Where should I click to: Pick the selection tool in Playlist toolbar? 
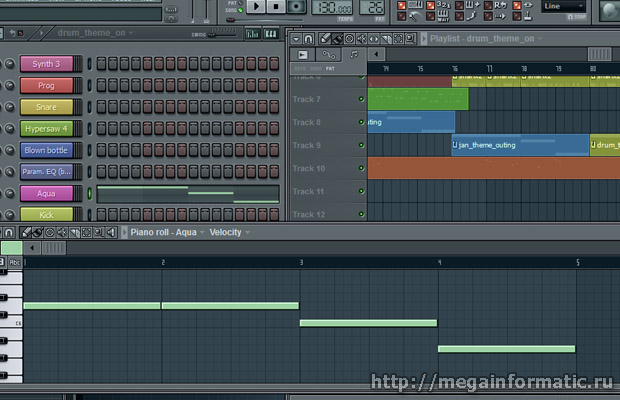[x=398, y=38]
